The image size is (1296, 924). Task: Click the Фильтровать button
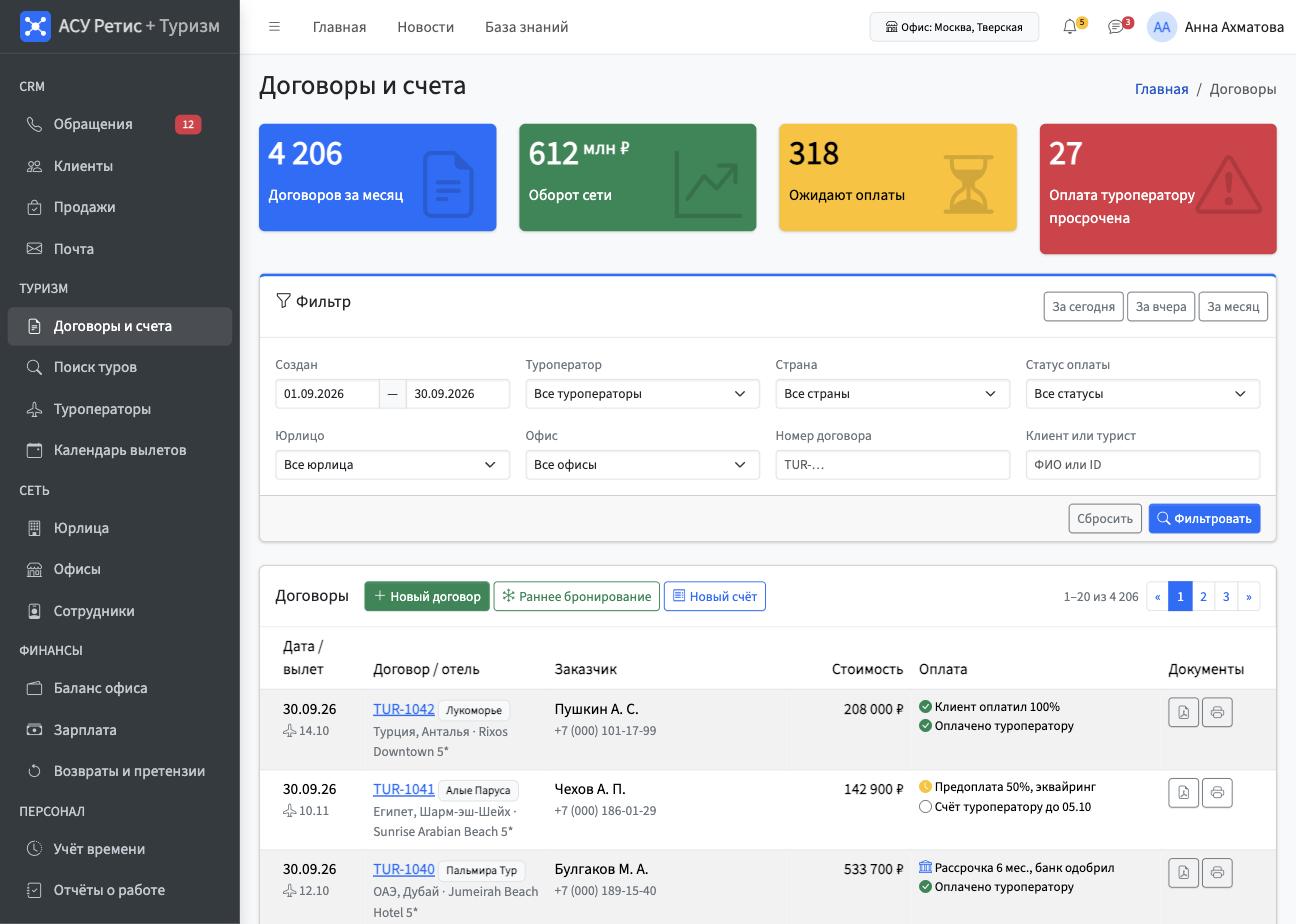coord(1204,519)
